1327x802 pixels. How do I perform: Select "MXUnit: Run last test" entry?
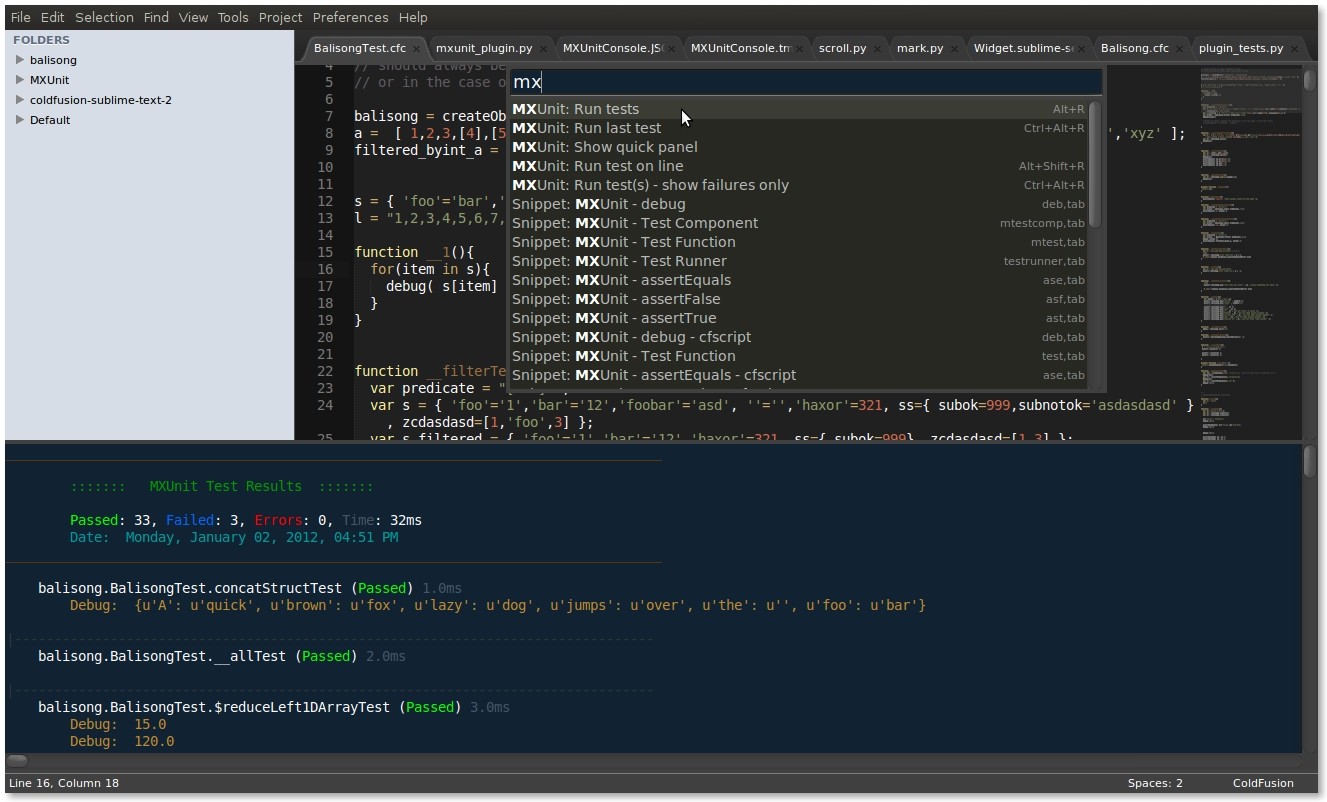(x=588, y=128)
